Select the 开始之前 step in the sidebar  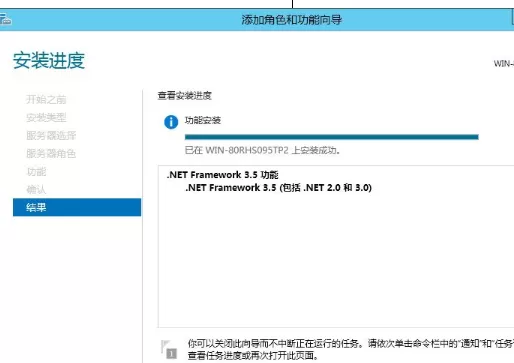(46, 99)
